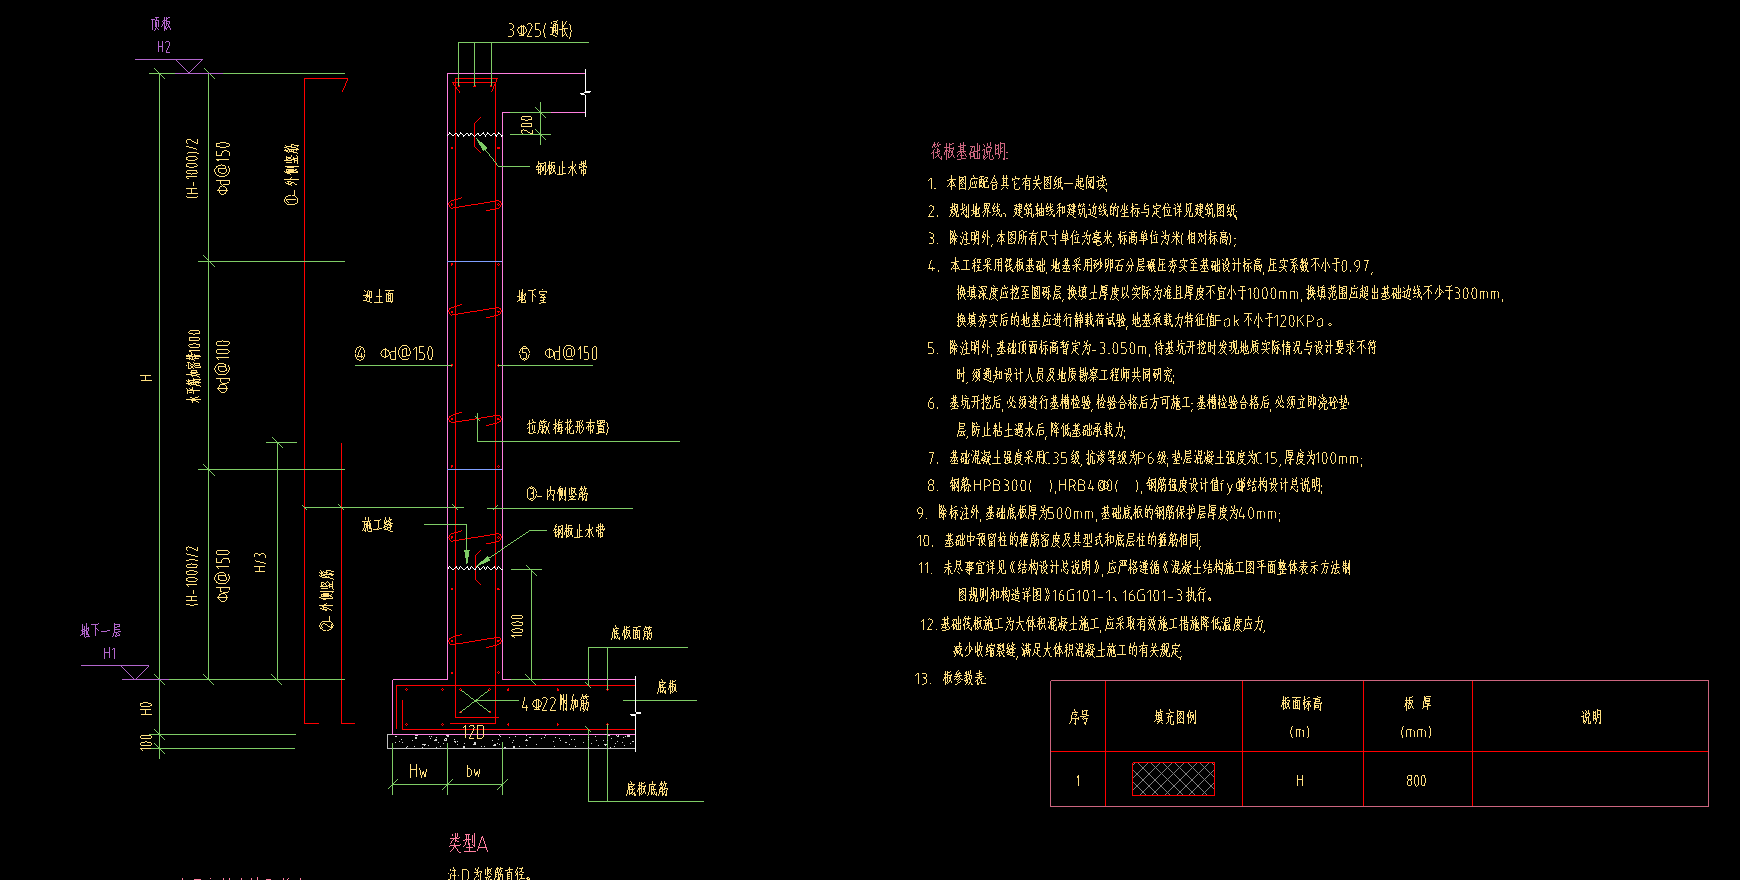Click the '类型A' detail title
The width and height of the screenshot is (1740, 880).
[x=468, y=844]
